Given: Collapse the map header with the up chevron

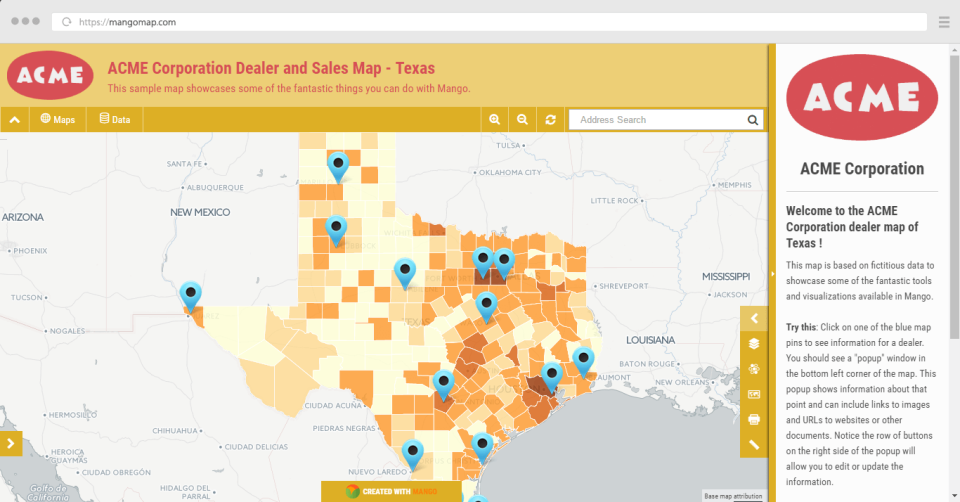Looking at the screenshot, I should [x=15, y=120].
